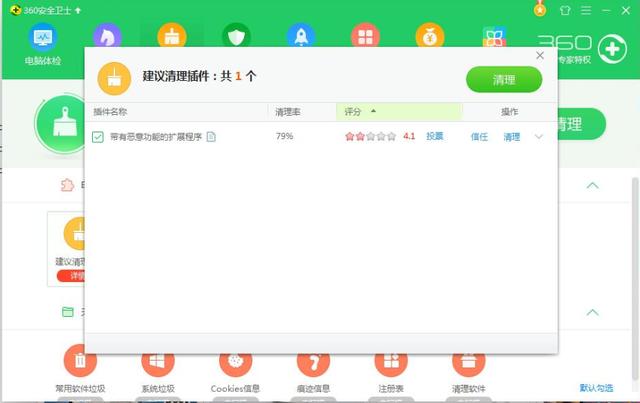Open the purple horse Trojan scan icon

(x=107, y=36)
